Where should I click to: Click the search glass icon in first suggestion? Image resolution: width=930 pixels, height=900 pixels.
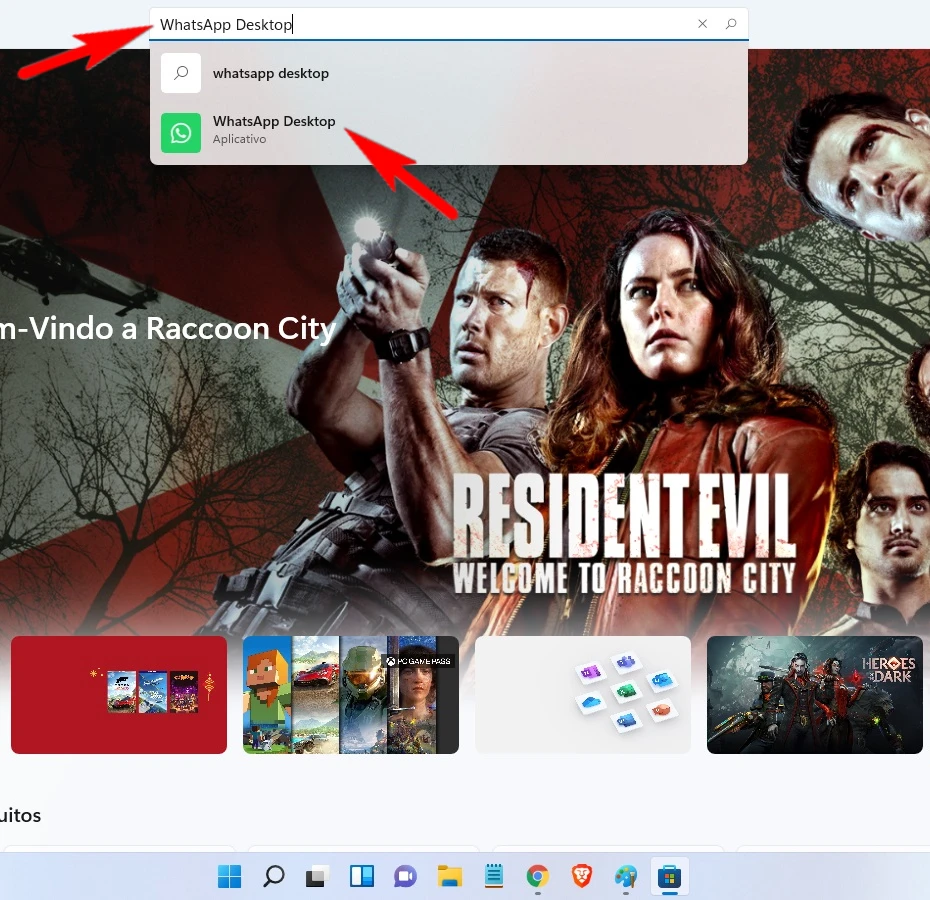(x=181, y=73)
